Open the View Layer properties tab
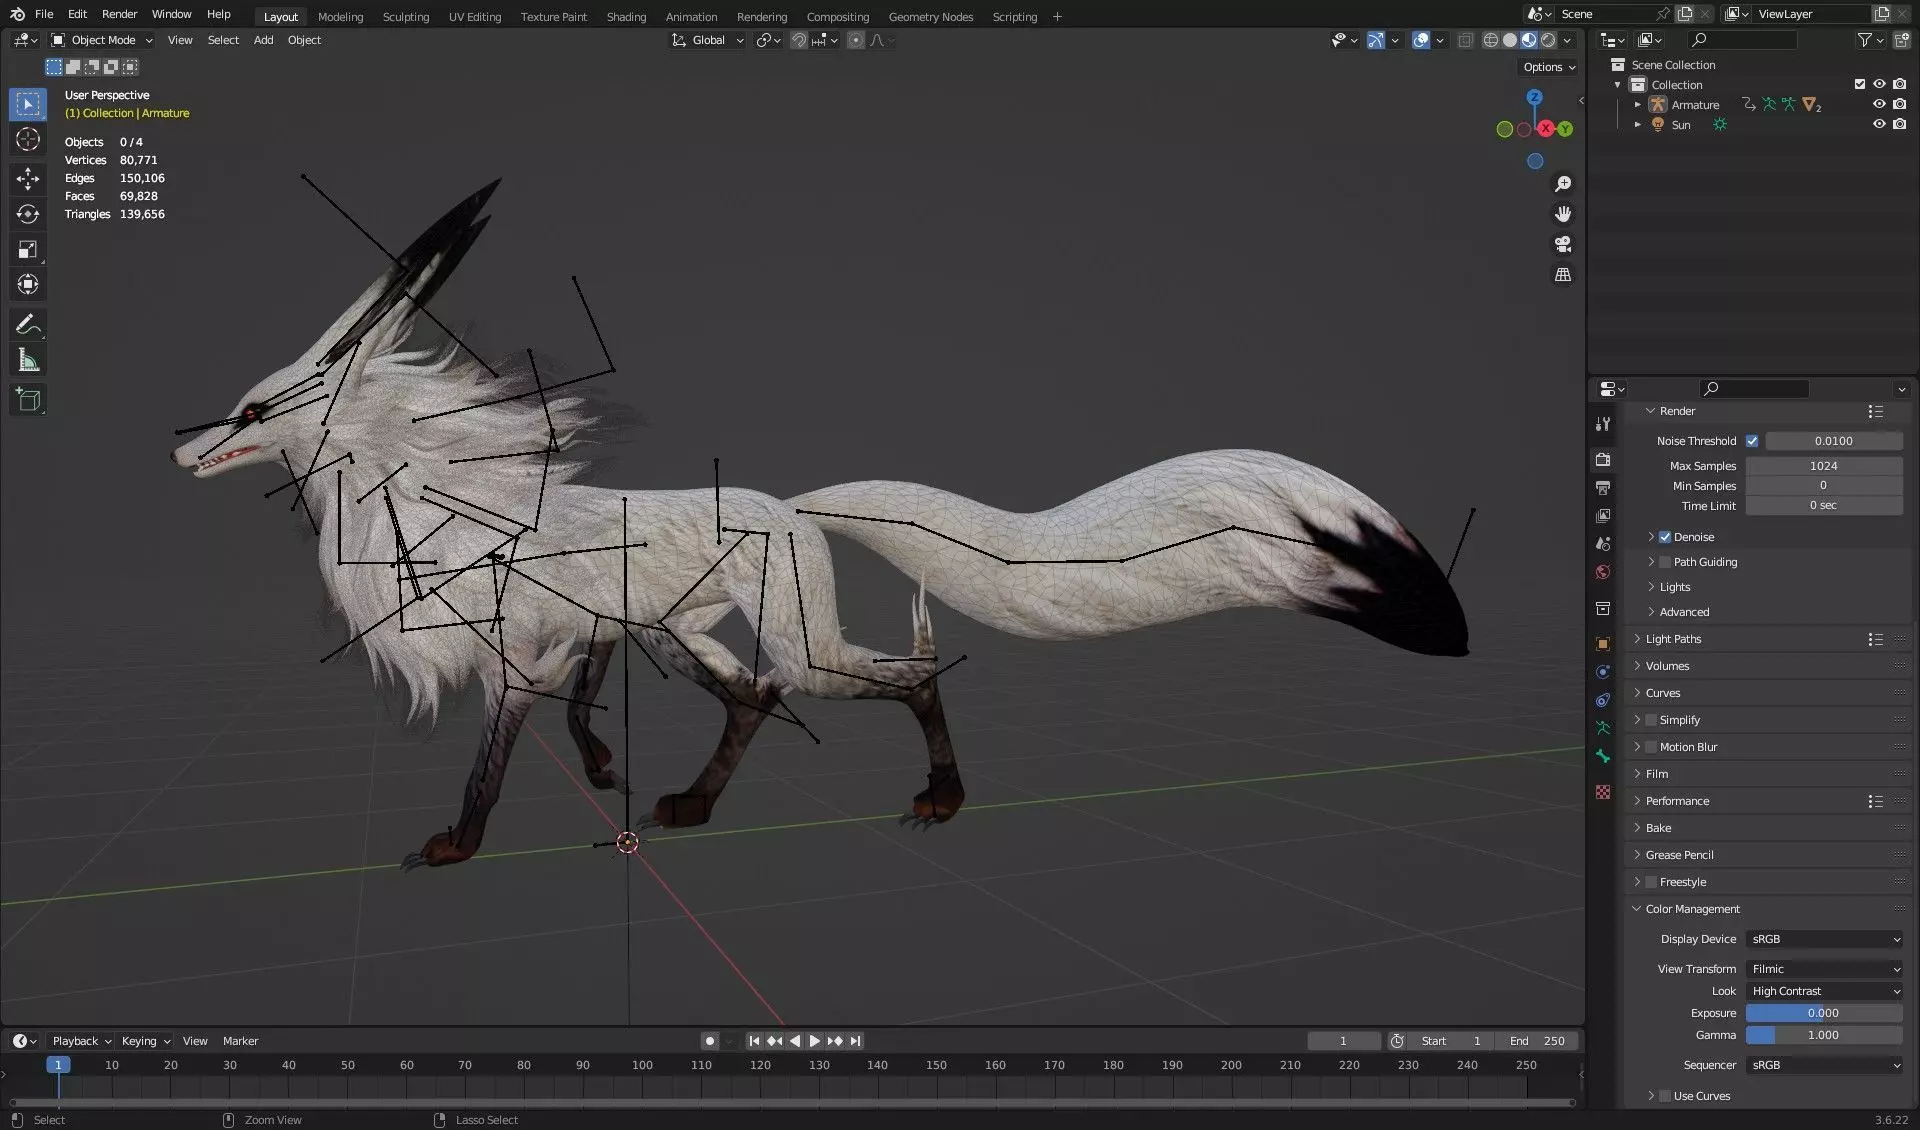This screenshot has width=1920, height=1130. click(x=1603, y=516)
